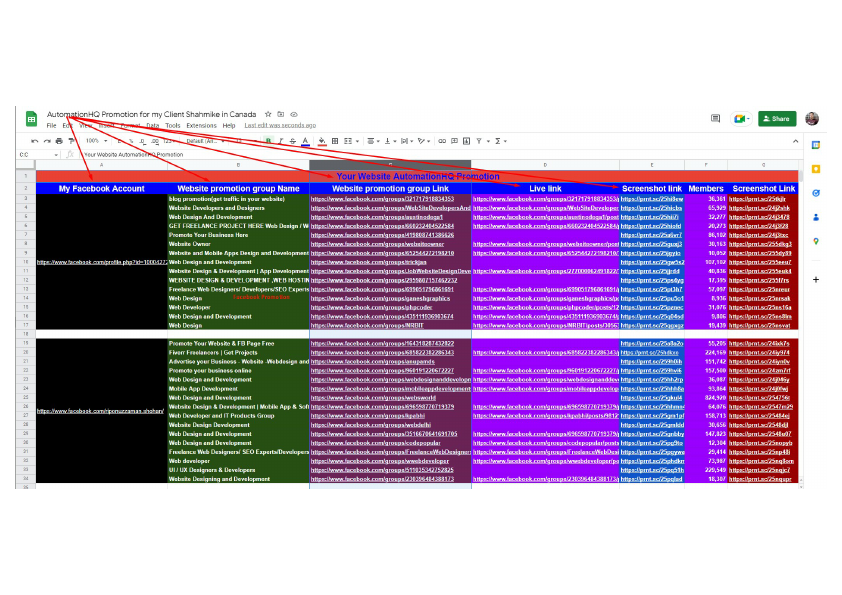This screenshot has height=595, width=842.
Task: Click the Print icon
Action: tap(59, 141)
